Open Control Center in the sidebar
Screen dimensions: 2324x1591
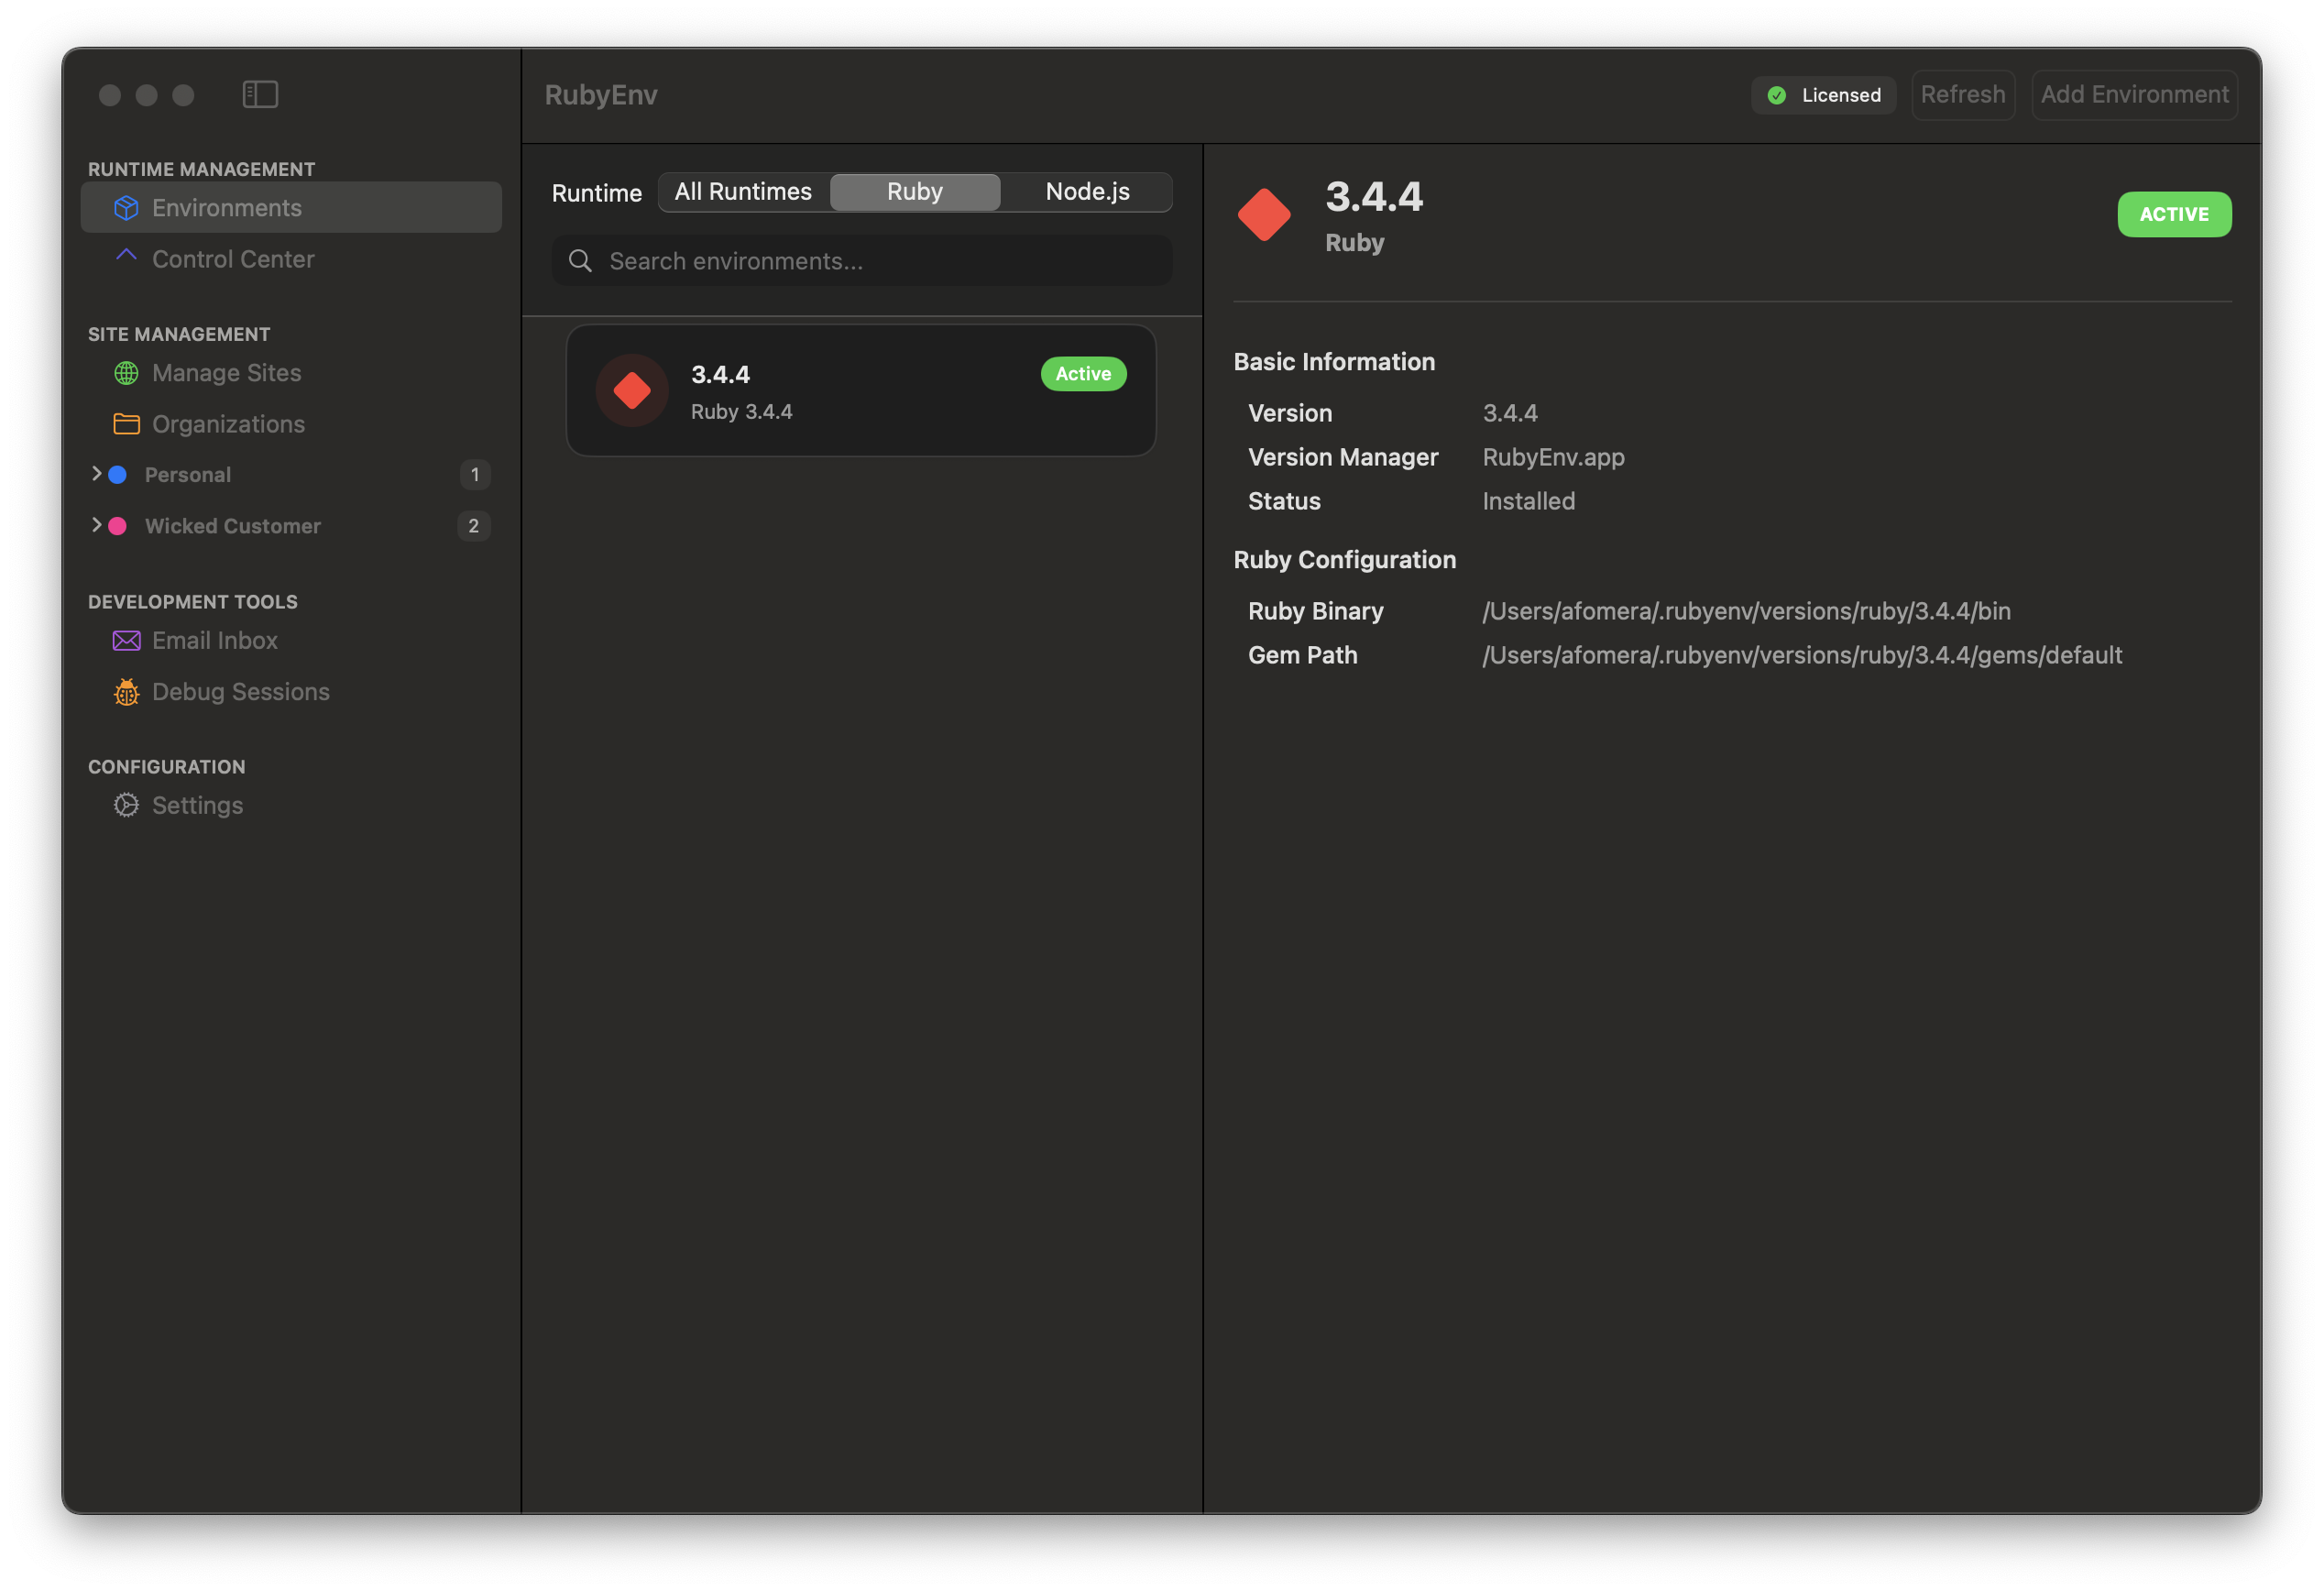291,259
